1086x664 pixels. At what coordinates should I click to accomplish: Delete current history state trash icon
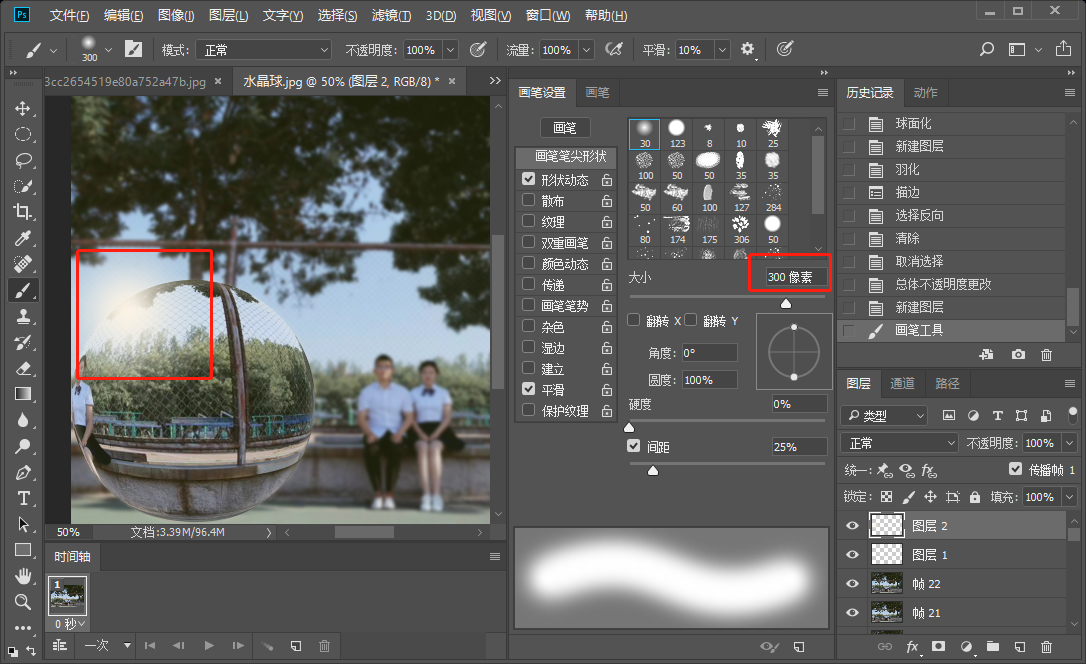tap(1047, 355)
